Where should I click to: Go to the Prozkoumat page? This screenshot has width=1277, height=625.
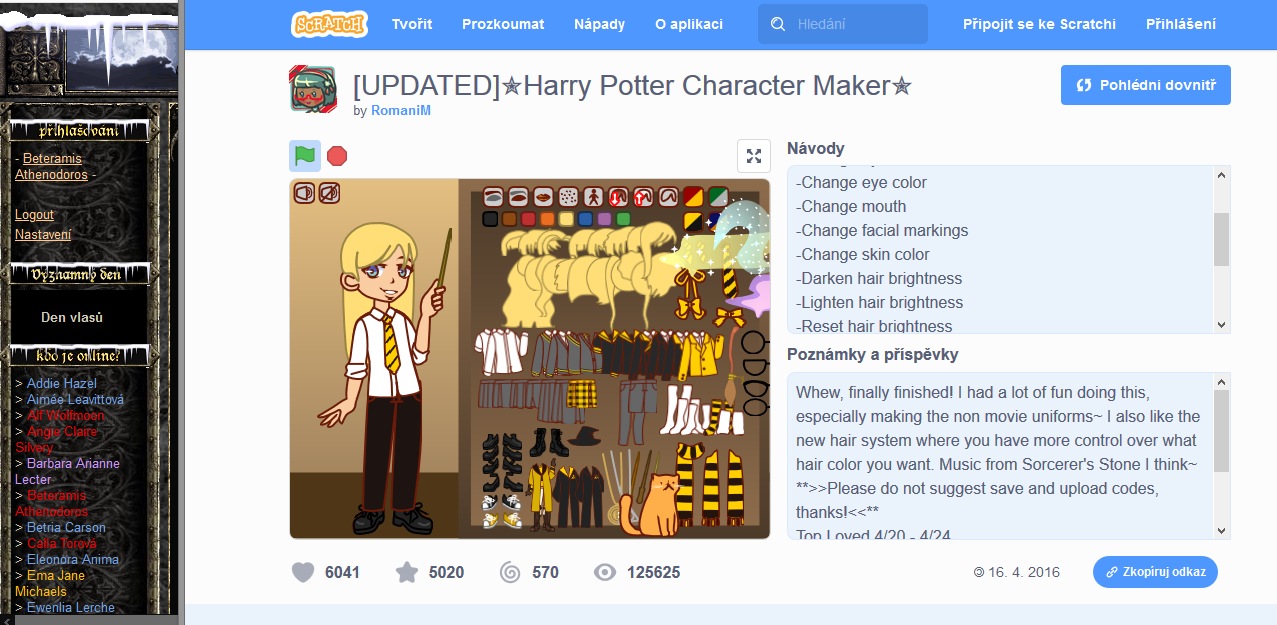pyautogui.click(x=503, y=24)
